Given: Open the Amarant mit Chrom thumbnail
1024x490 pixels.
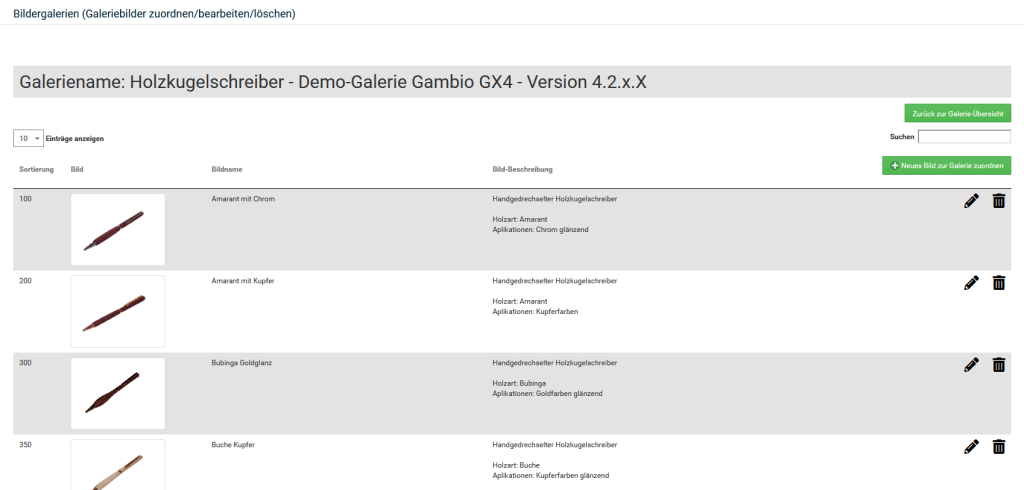Looking at the screenshot, I should tap(118, 230).
